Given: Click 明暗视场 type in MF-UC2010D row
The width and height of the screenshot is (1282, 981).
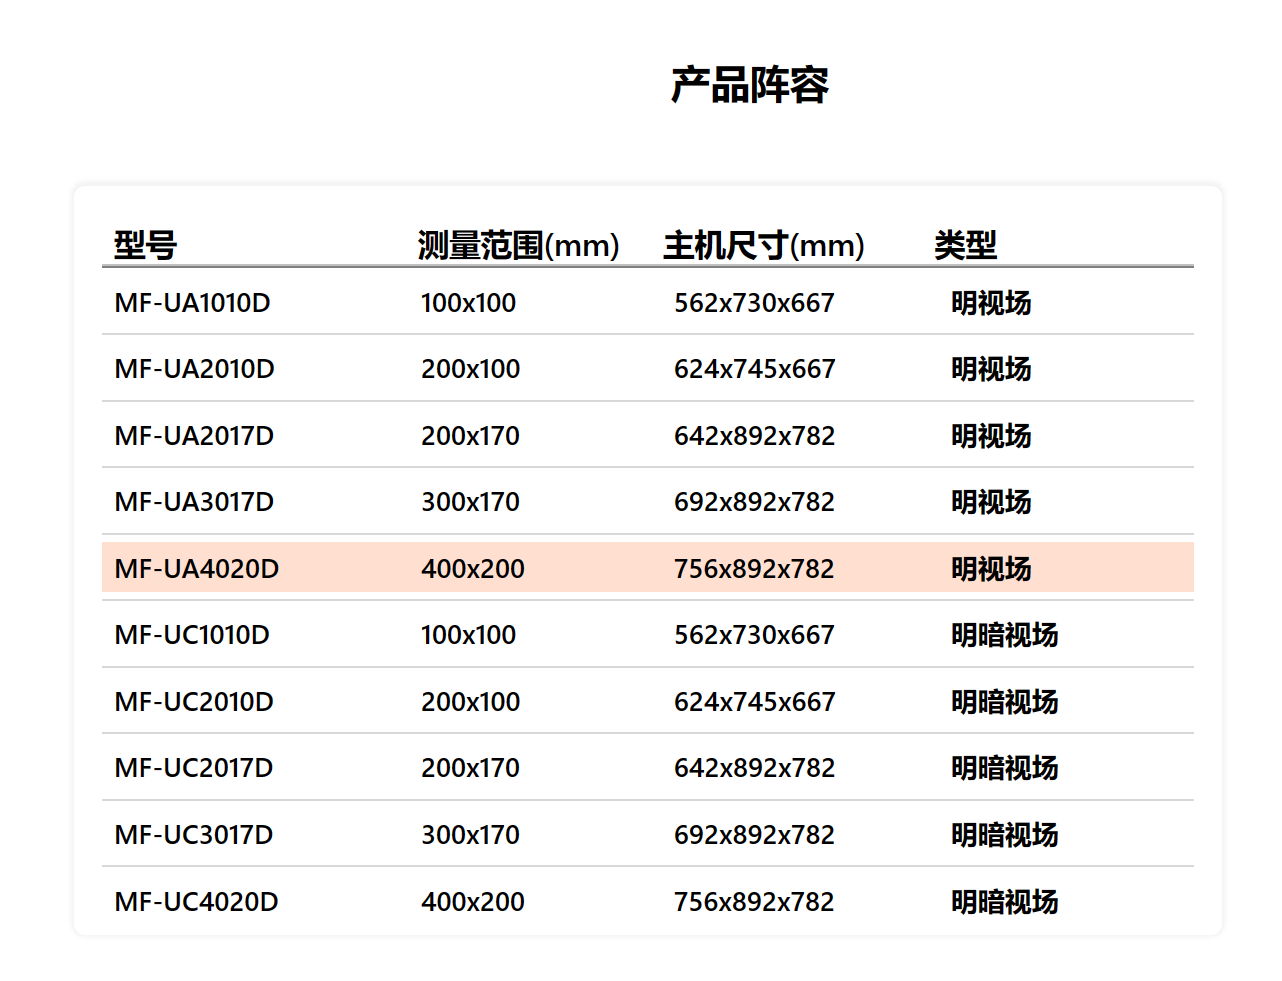Looking at the screenshot, I should pos(1004,702).
